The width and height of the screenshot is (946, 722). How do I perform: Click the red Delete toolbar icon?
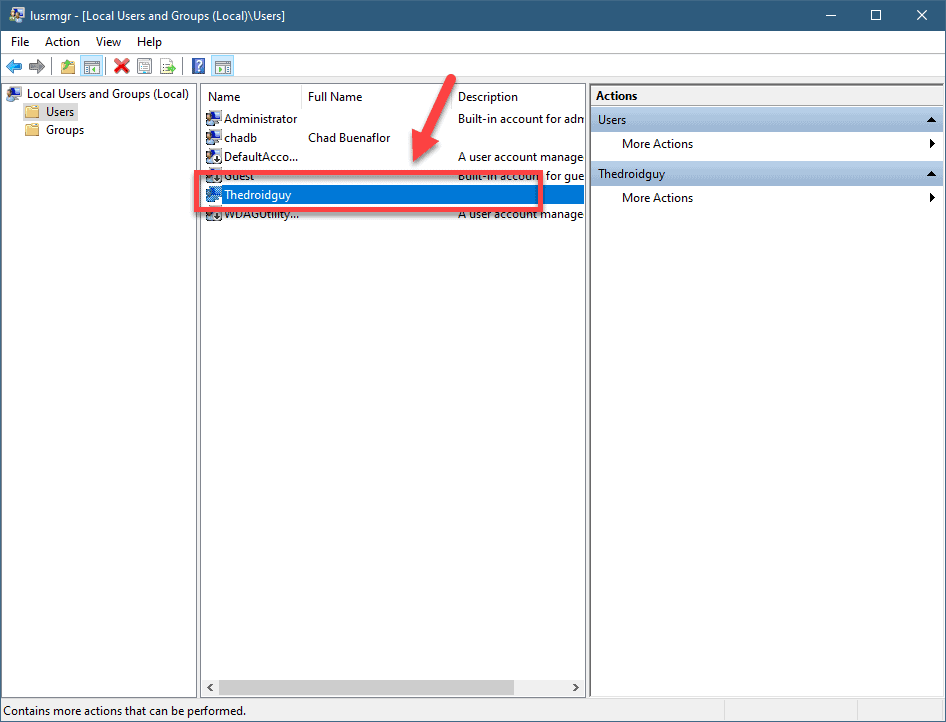click(122, 66)
